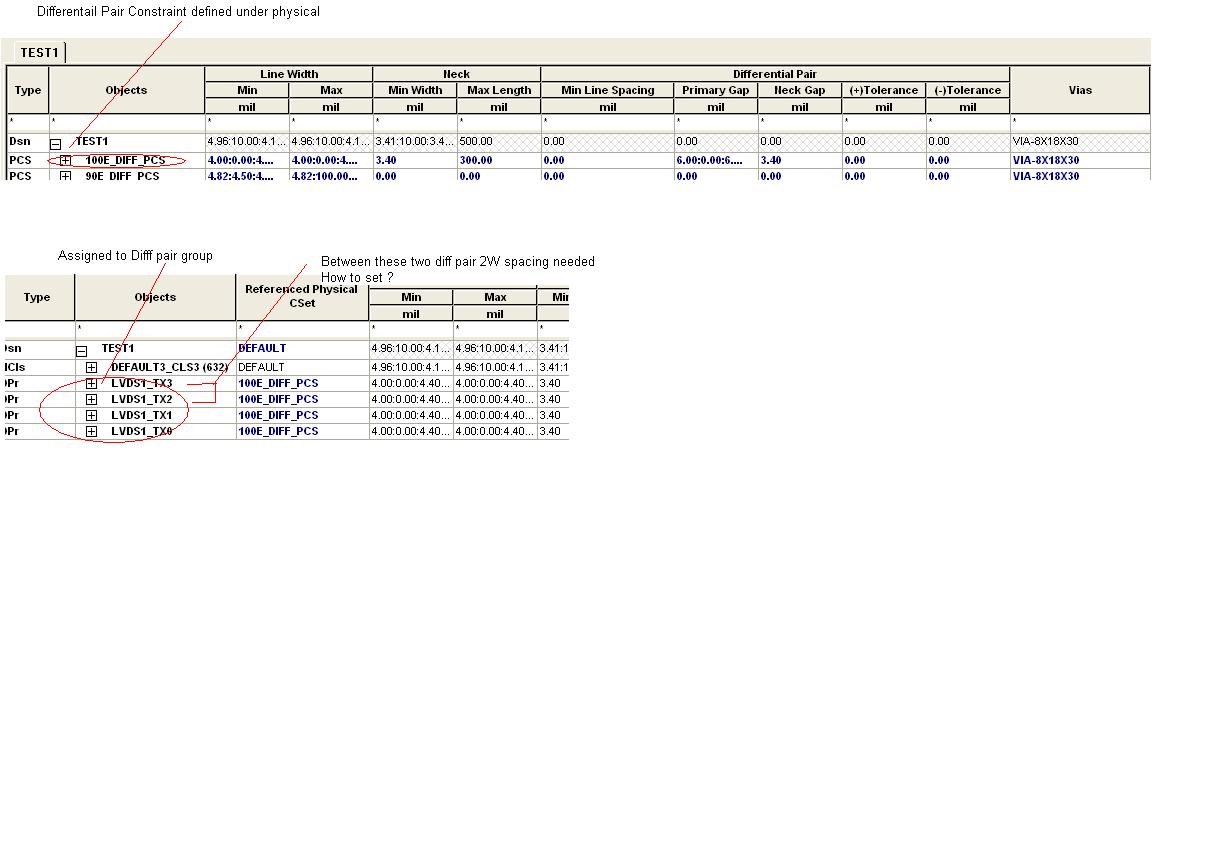Click the Vias column header

coord(1079,90)
